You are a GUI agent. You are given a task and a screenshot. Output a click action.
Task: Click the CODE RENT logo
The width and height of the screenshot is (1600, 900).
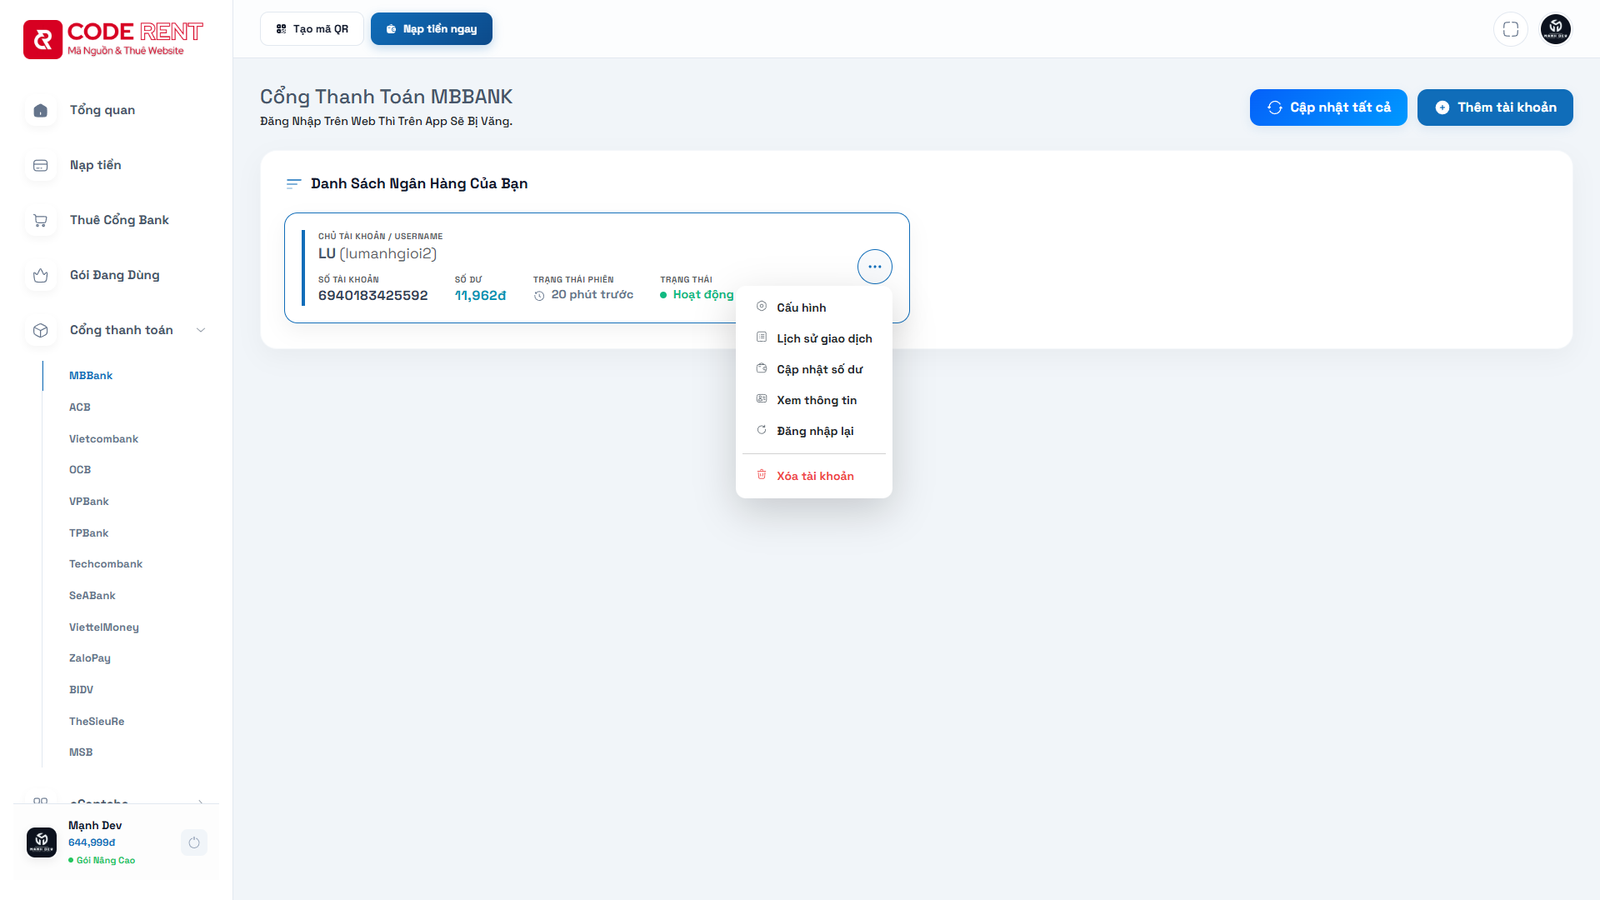point(113,39)
